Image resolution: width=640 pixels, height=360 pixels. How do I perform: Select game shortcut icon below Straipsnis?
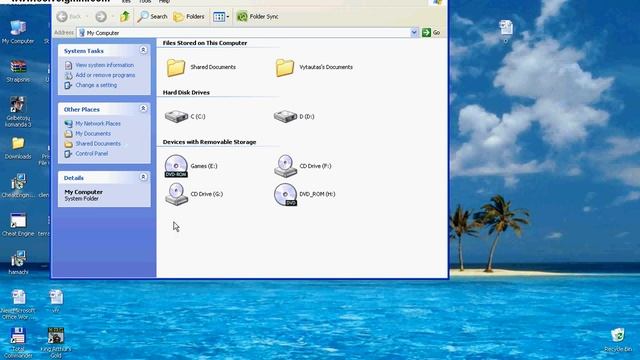pyautogui.click(x=18, y=105)
